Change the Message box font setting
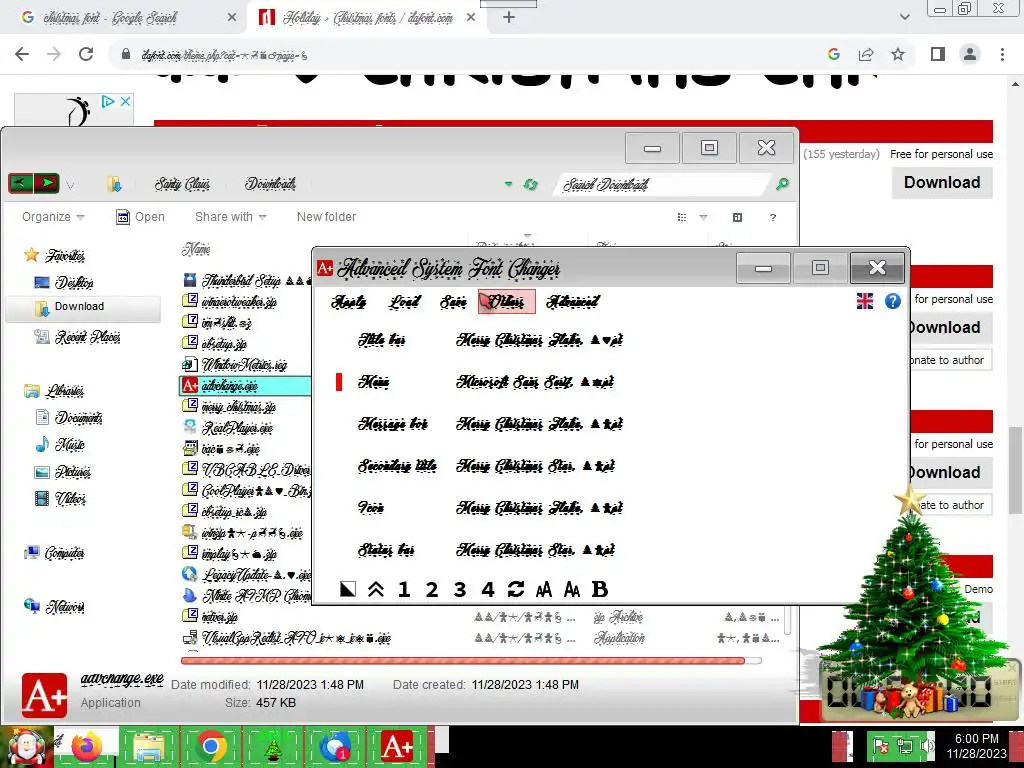The image size is (1024, 768). tap(539, 424)
